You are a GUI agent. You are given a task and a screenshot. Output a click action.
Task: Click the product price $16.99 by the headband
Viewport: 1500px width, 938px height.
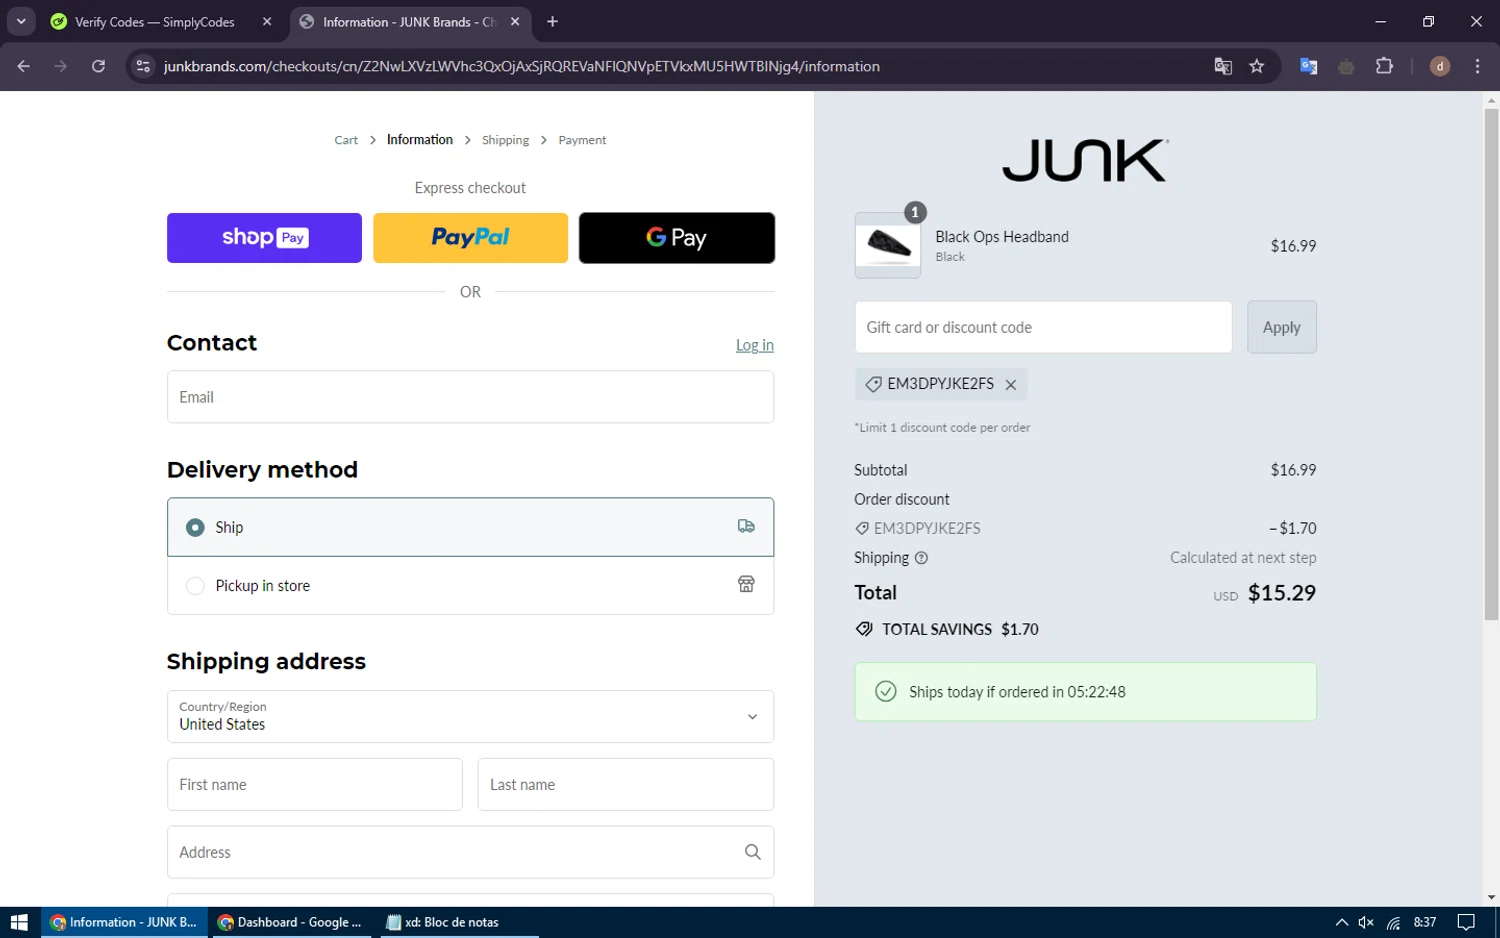coord(1293,246)
